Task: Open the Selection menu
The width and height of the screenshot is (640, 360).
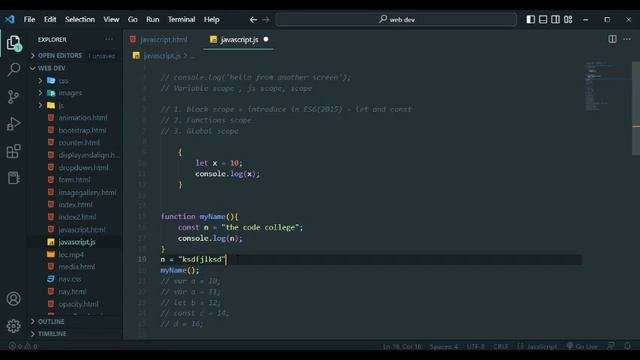Action: 80,20
